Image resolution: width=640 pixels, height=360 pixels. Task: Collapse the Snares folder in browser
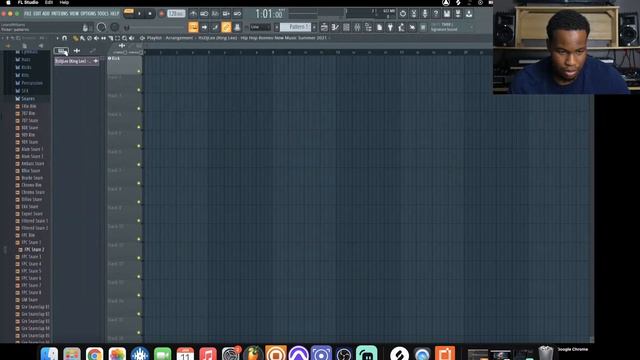(28, 98)
